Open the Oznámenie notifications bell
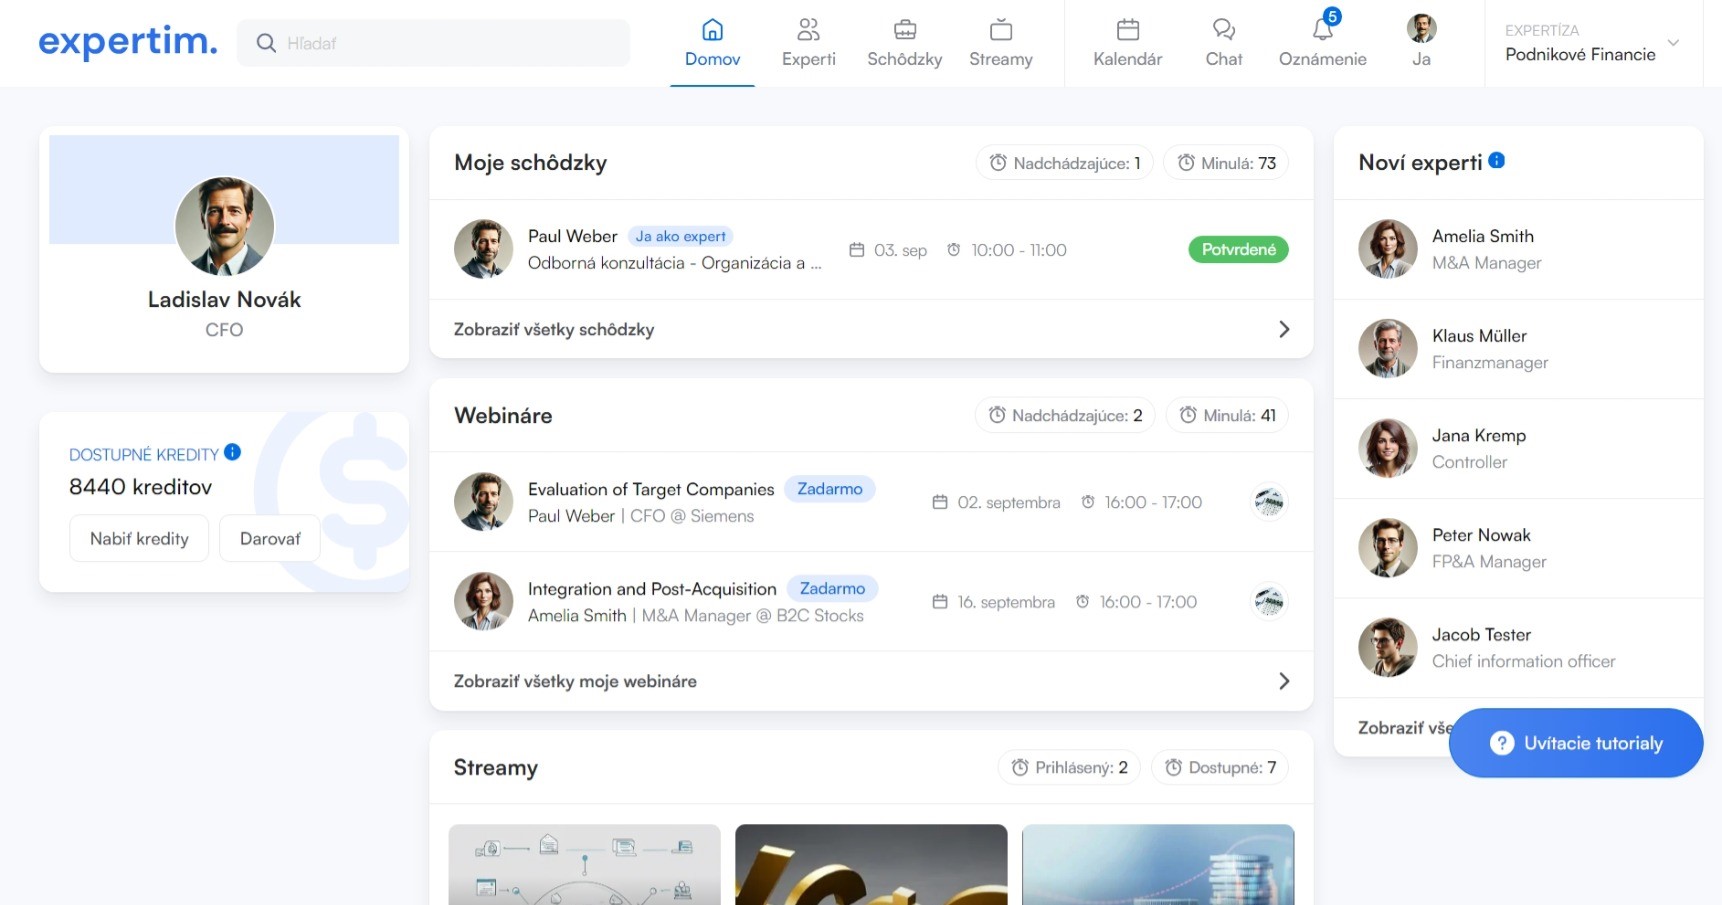 [x=1322, y=30]
